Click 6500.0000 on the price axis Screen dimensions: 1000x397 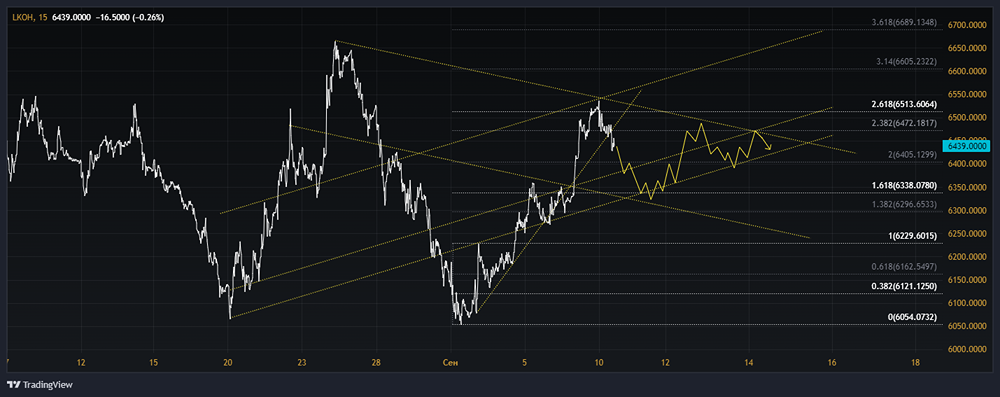point(967,118)
